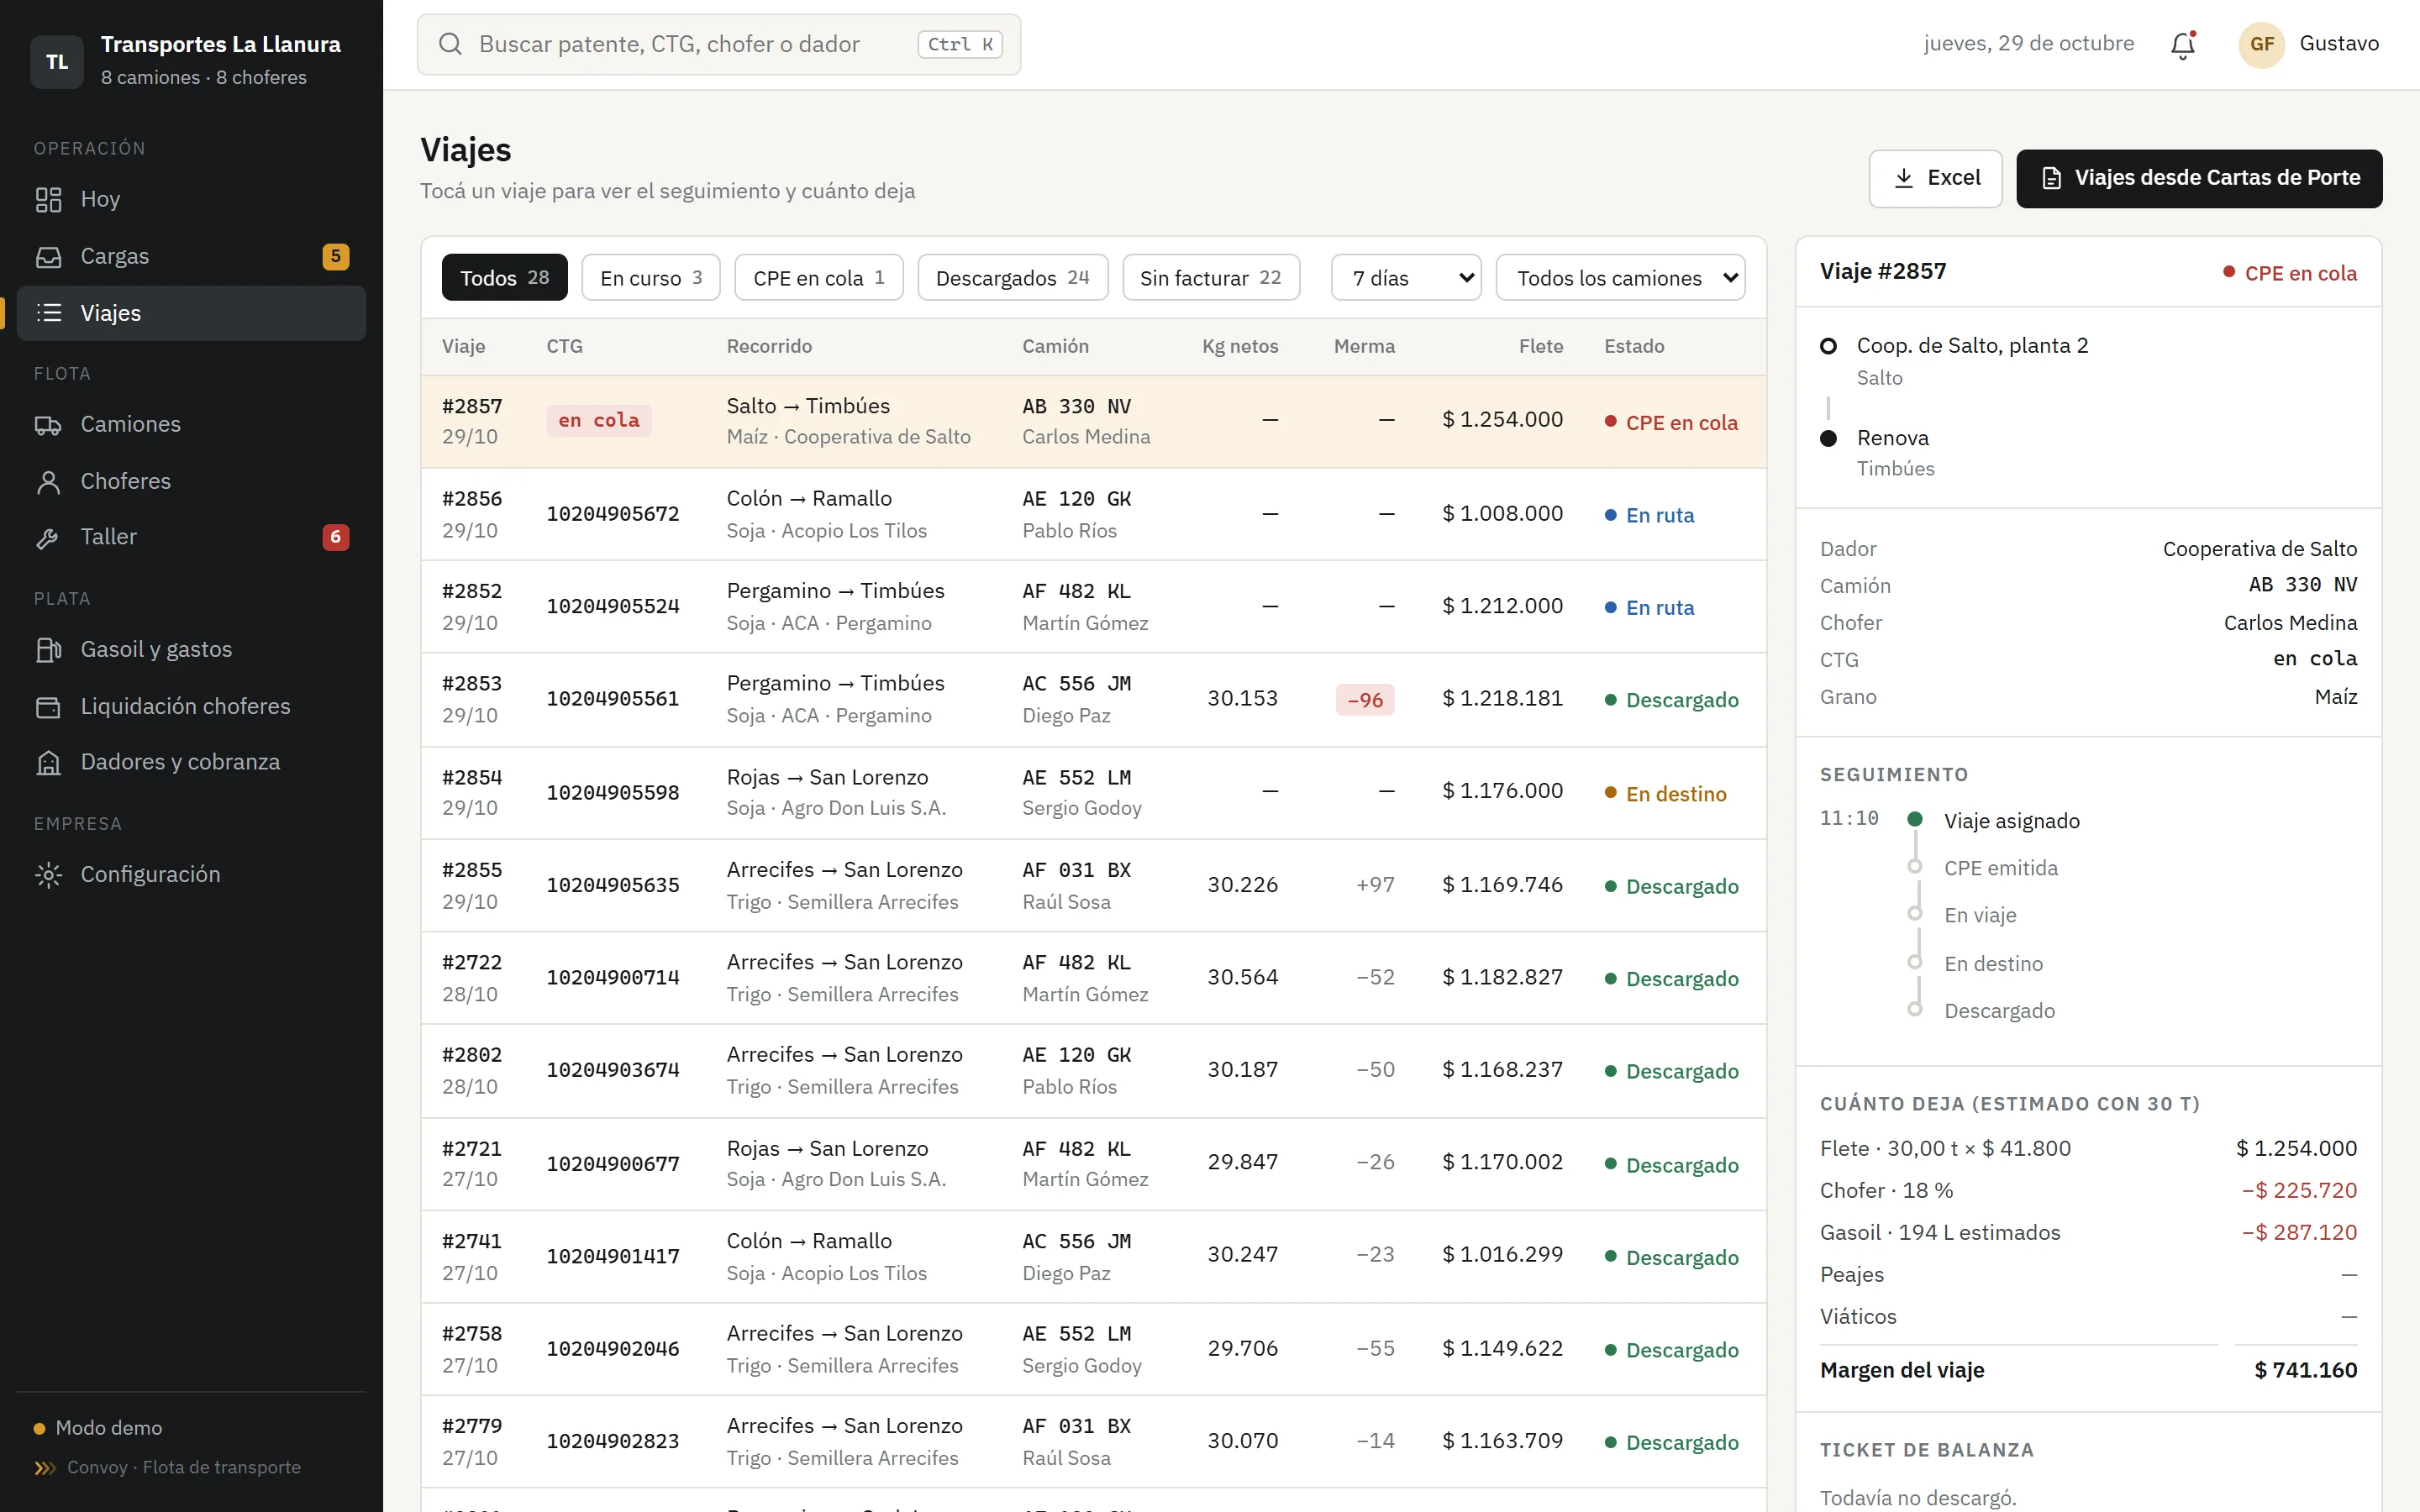The image size is (2420, 1512).
Task: Click the Choferes person icon
Action: tap(48, 482)
